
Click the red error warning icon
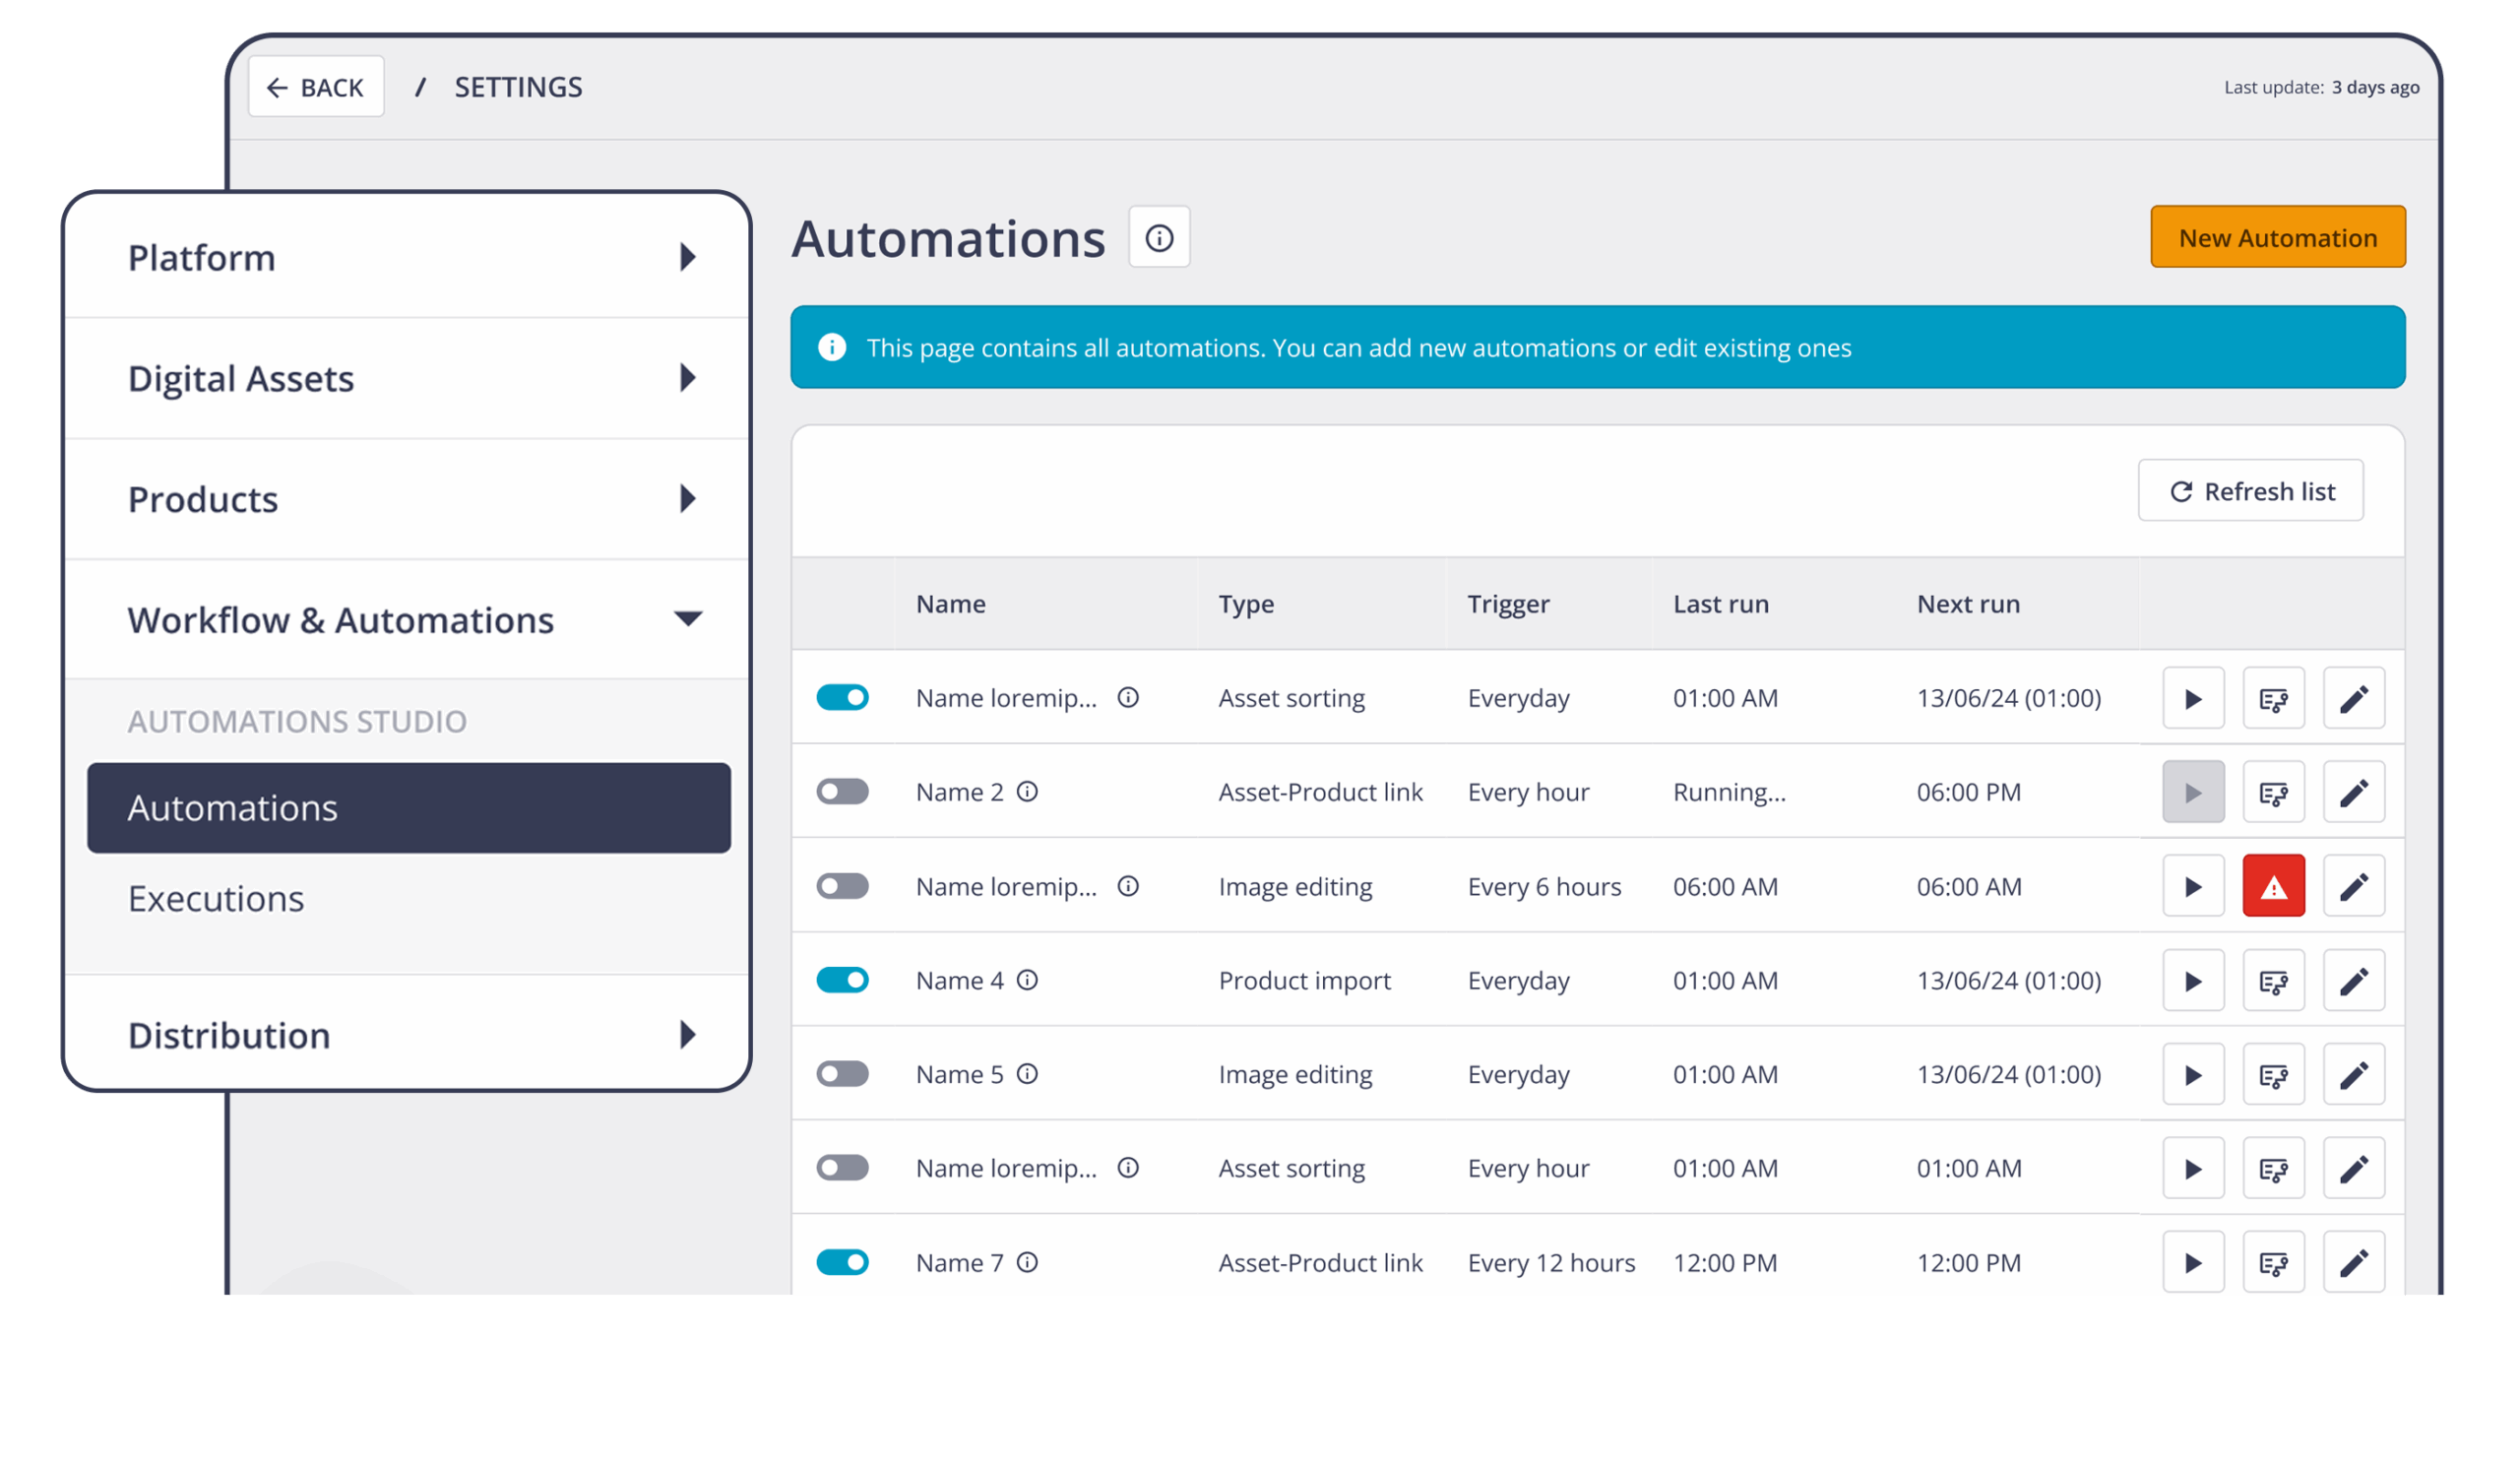(2273, 886)
